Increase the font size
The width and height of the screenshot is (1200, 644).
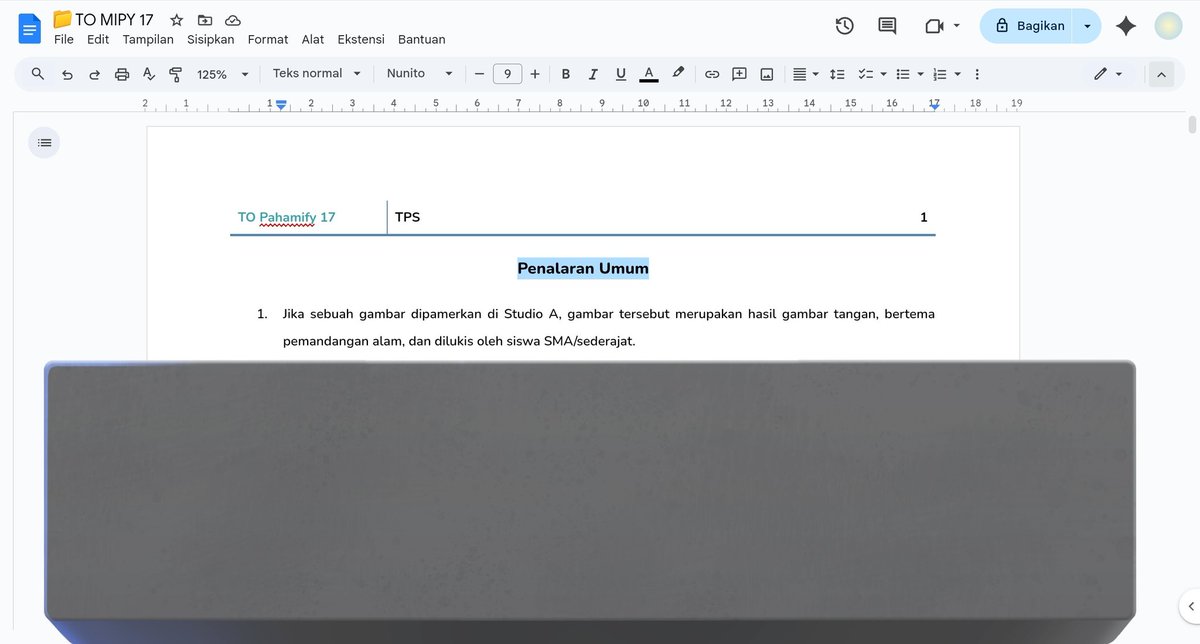535,74
